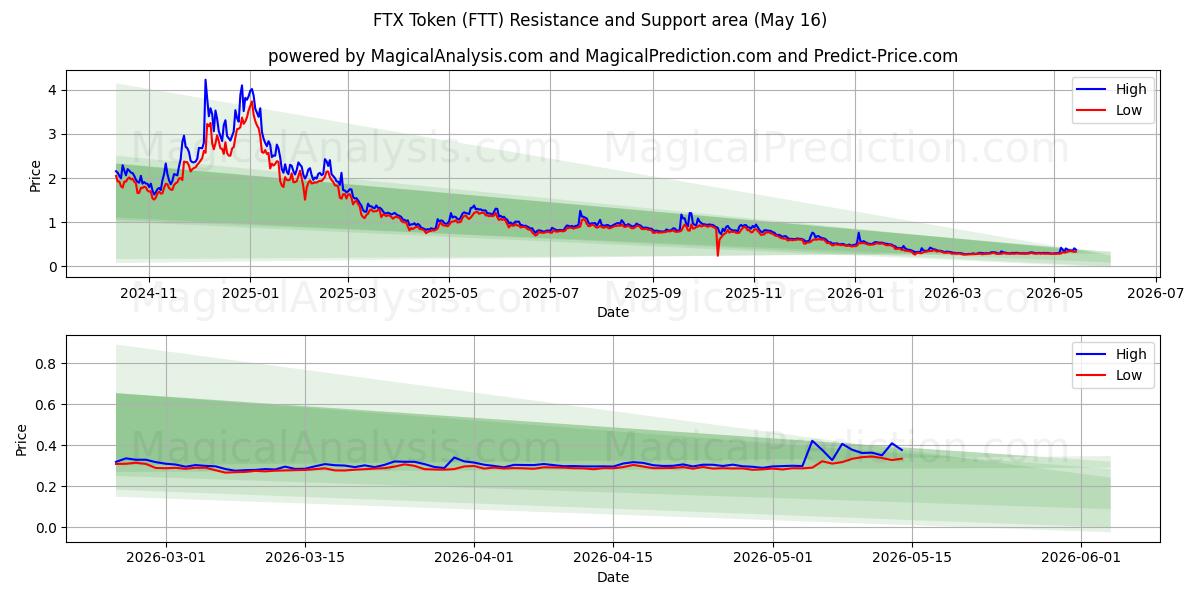Click the '2024-11' date tick label
The width and height of the screenshot is (1200, 600).
coord(148,293)
